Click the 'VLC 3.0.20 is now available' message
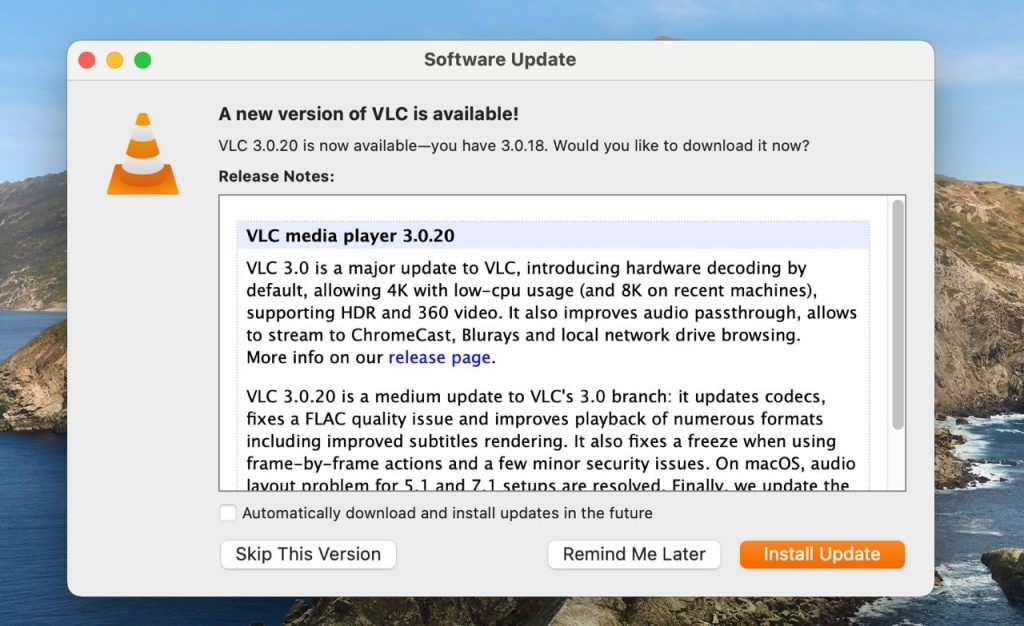The width and height of the screenshot is (1024, 626). click(x=513, y=145)
